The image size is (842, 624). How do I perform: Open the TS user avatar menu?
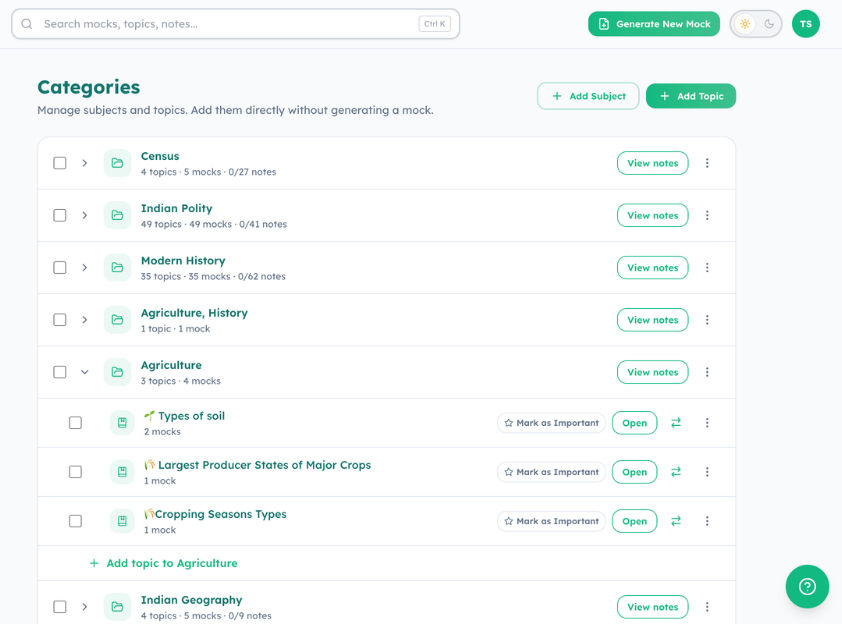[x=805, y=24]
